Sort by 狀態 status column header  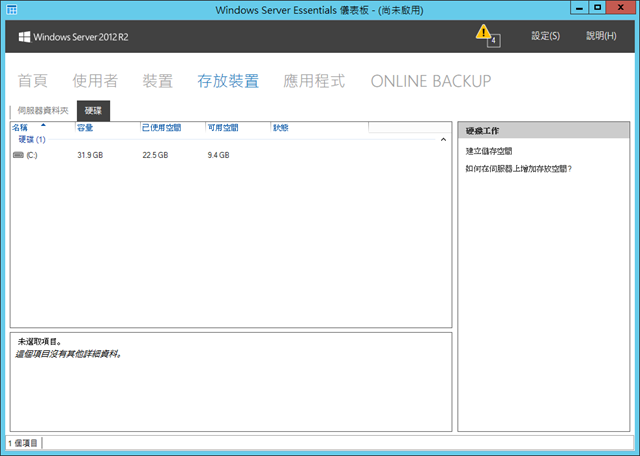tap(320, 128)
